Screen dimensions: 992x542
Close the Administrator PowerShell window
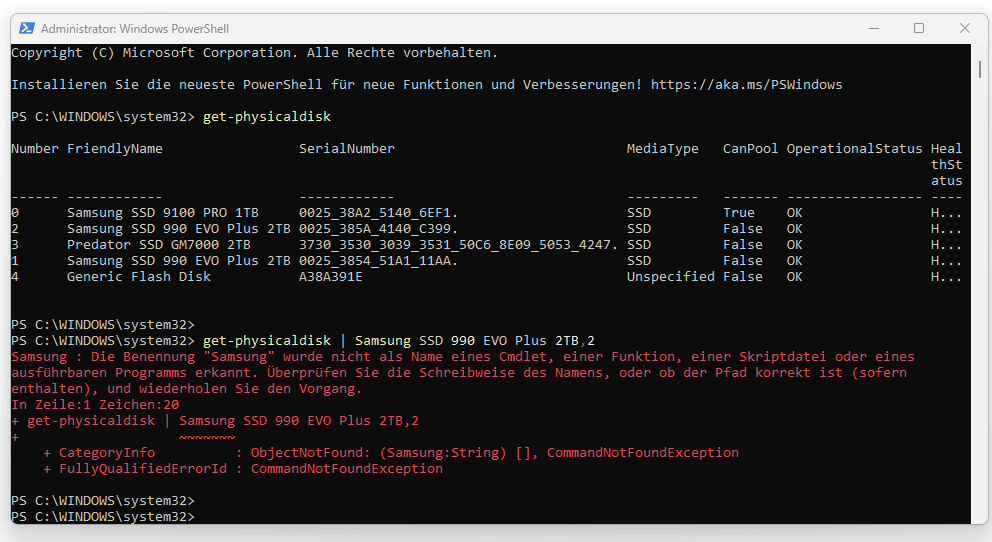click(963, 28)
